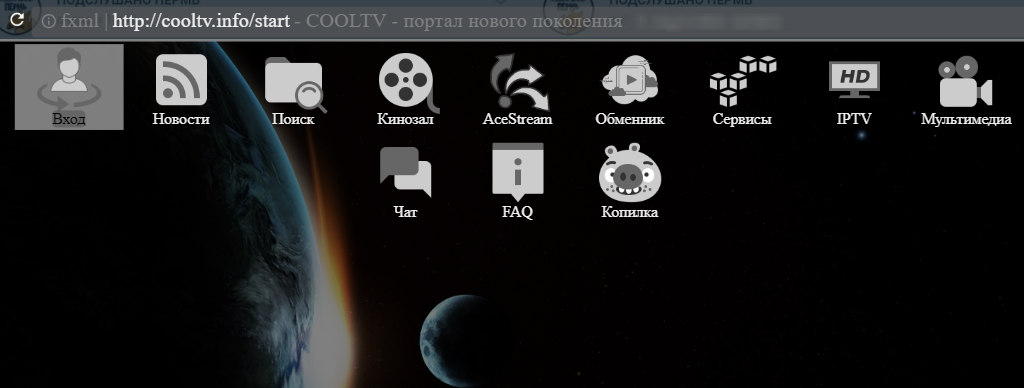Click the site info icon before fxml
Image resolution: width=1024 pixels, height=388 pixels.
48,21
